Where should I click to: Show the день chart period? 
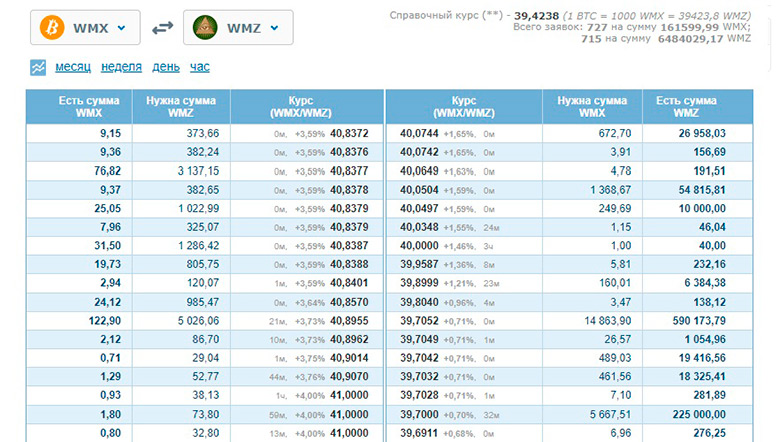166,67
